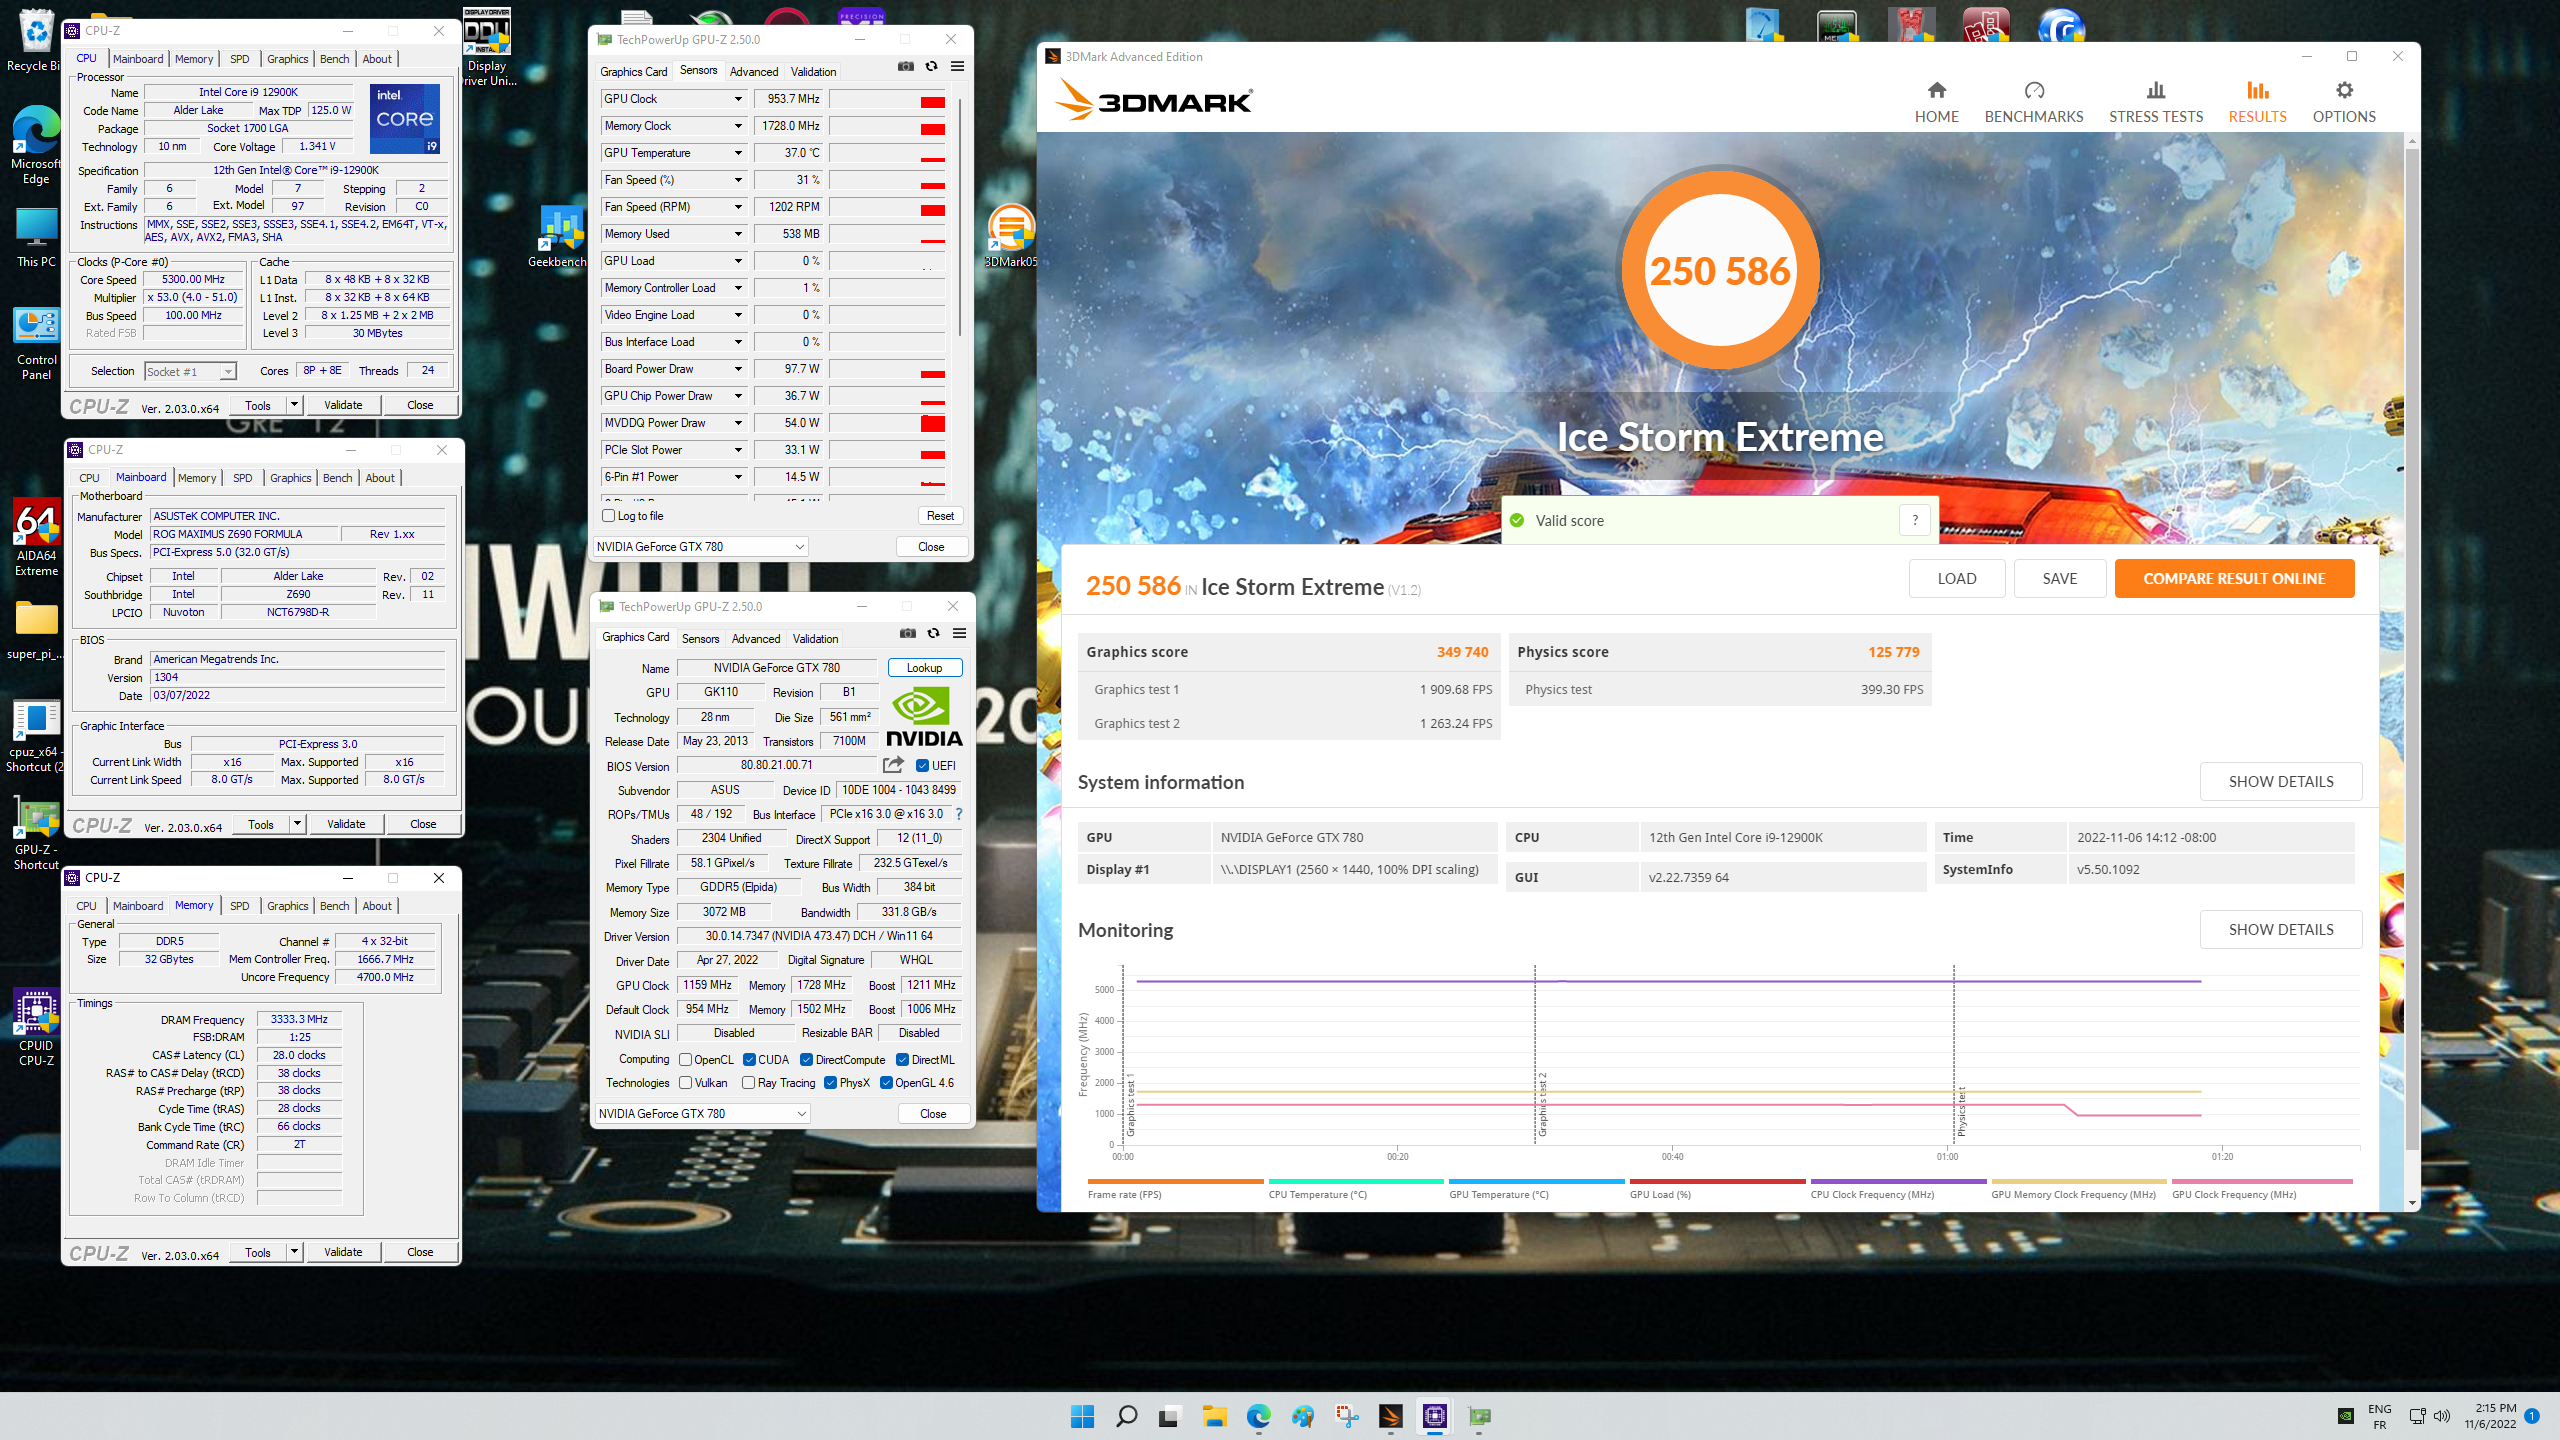The image size is (2560, 1440).
Task: Open hamburger menu in GPU-Z Graphics Card window
Action: point(959,633)
